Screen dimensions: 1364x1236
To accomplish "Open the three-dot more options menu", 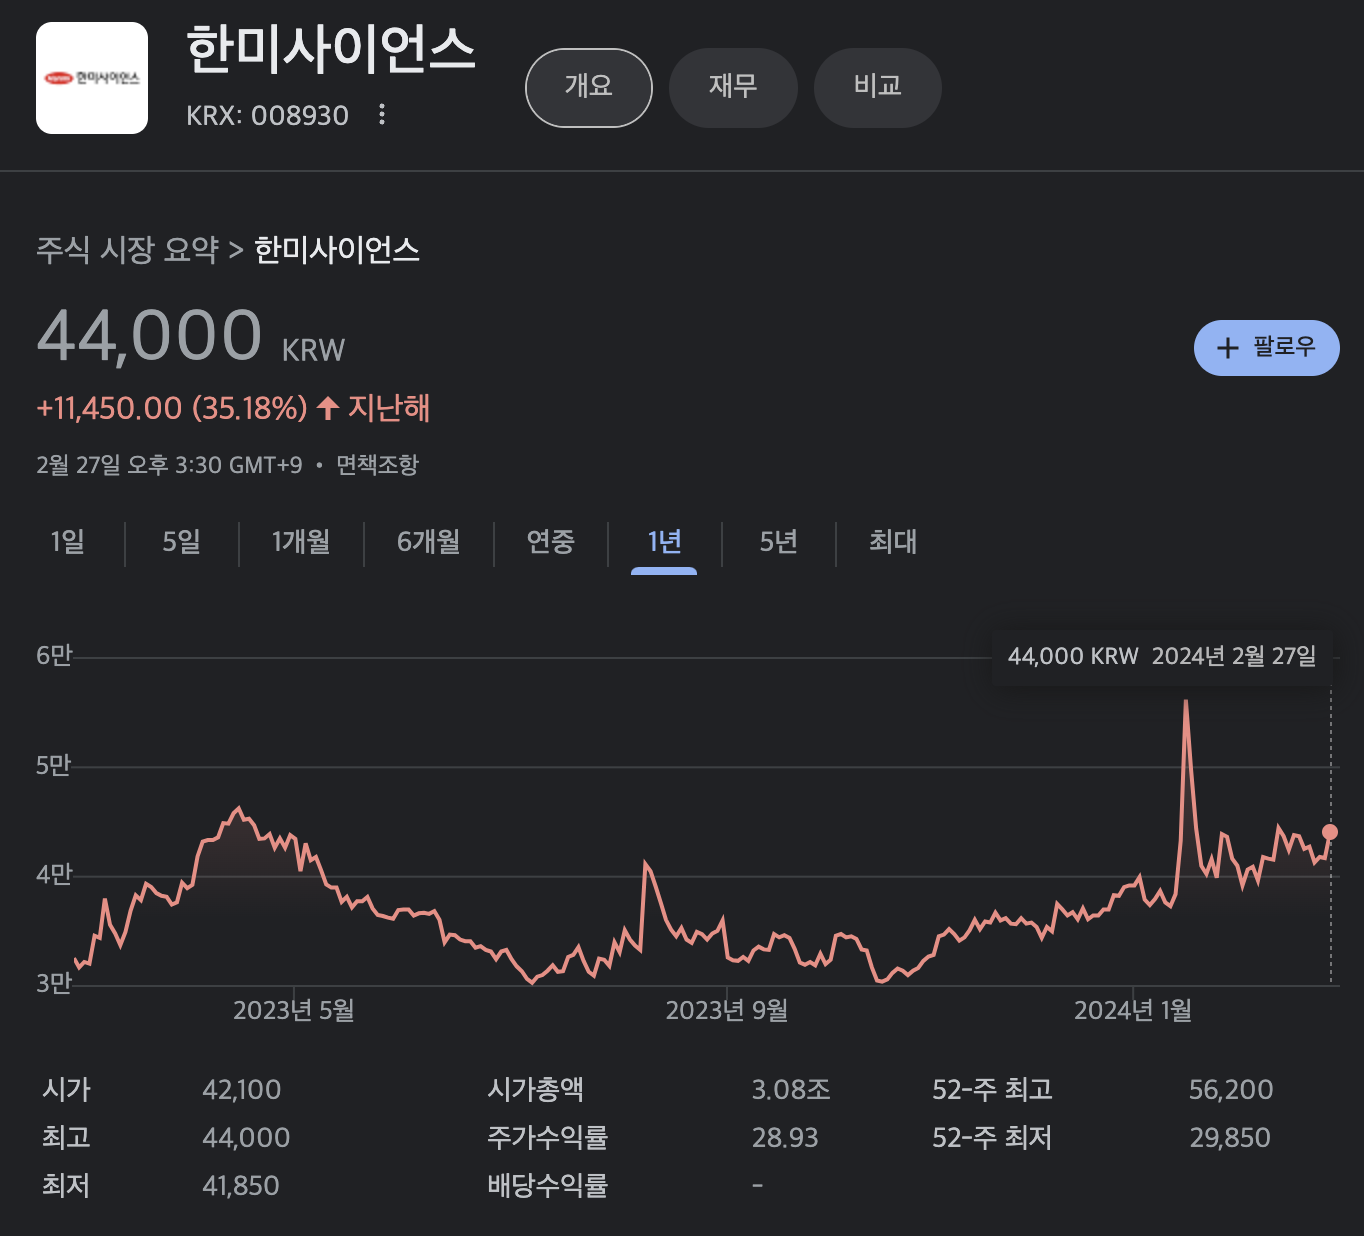I will coord(382,114).
